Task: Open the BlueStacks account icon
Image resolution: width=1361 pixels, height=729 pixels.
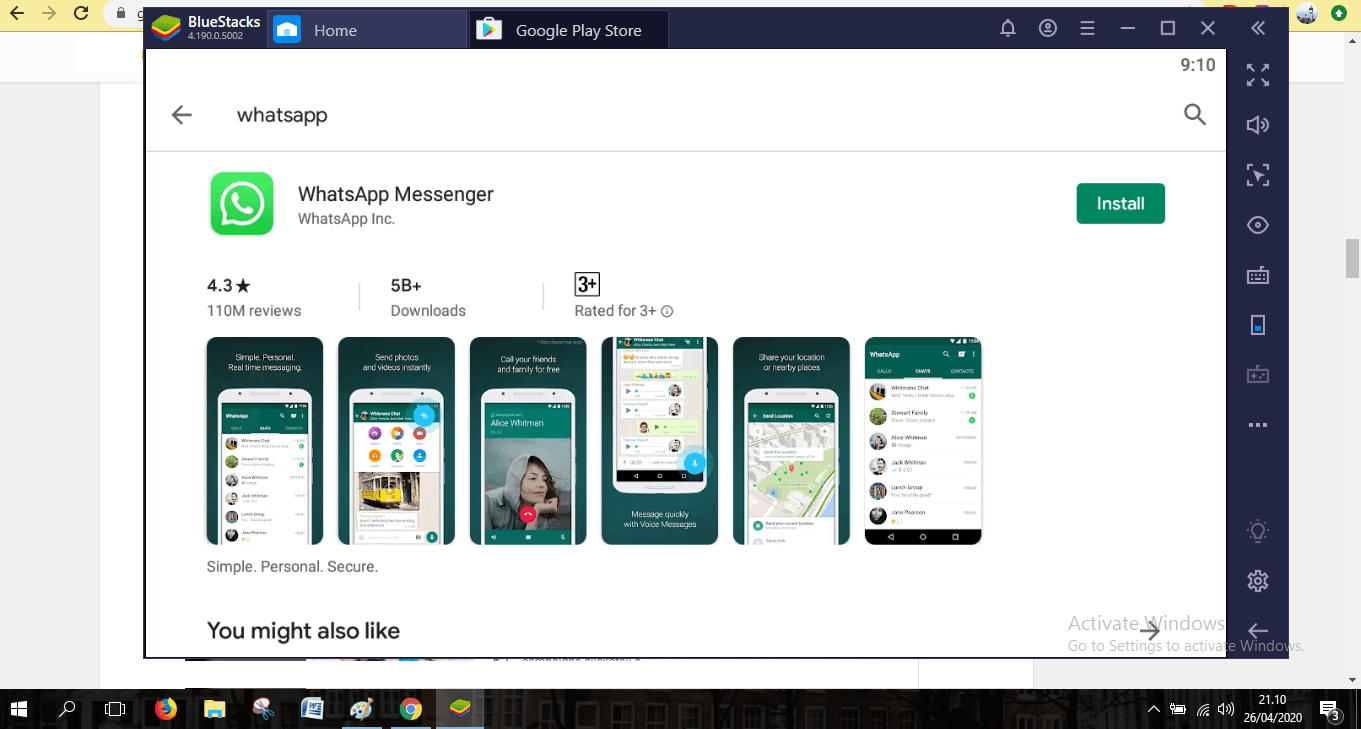Action: (x=1048, y=29)
